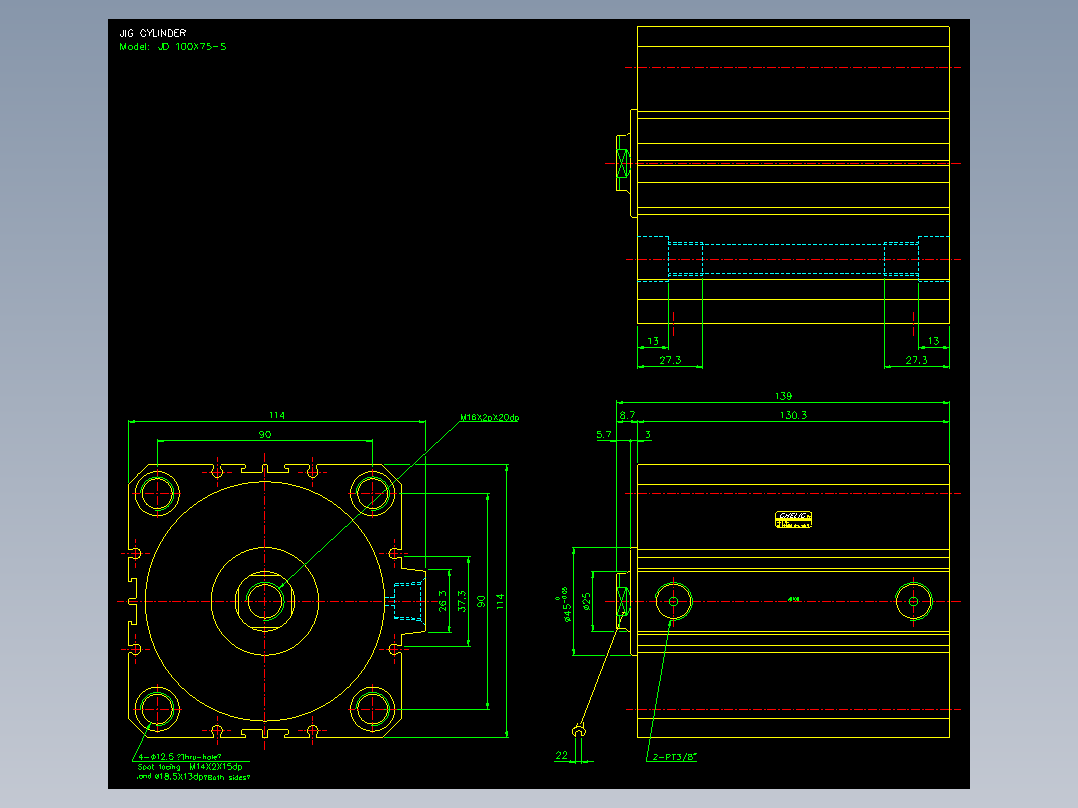The width and height of the screenshot is (1078, 808).
Task: Pick the "37.3" dimension value
Action: tap(461, 600)
